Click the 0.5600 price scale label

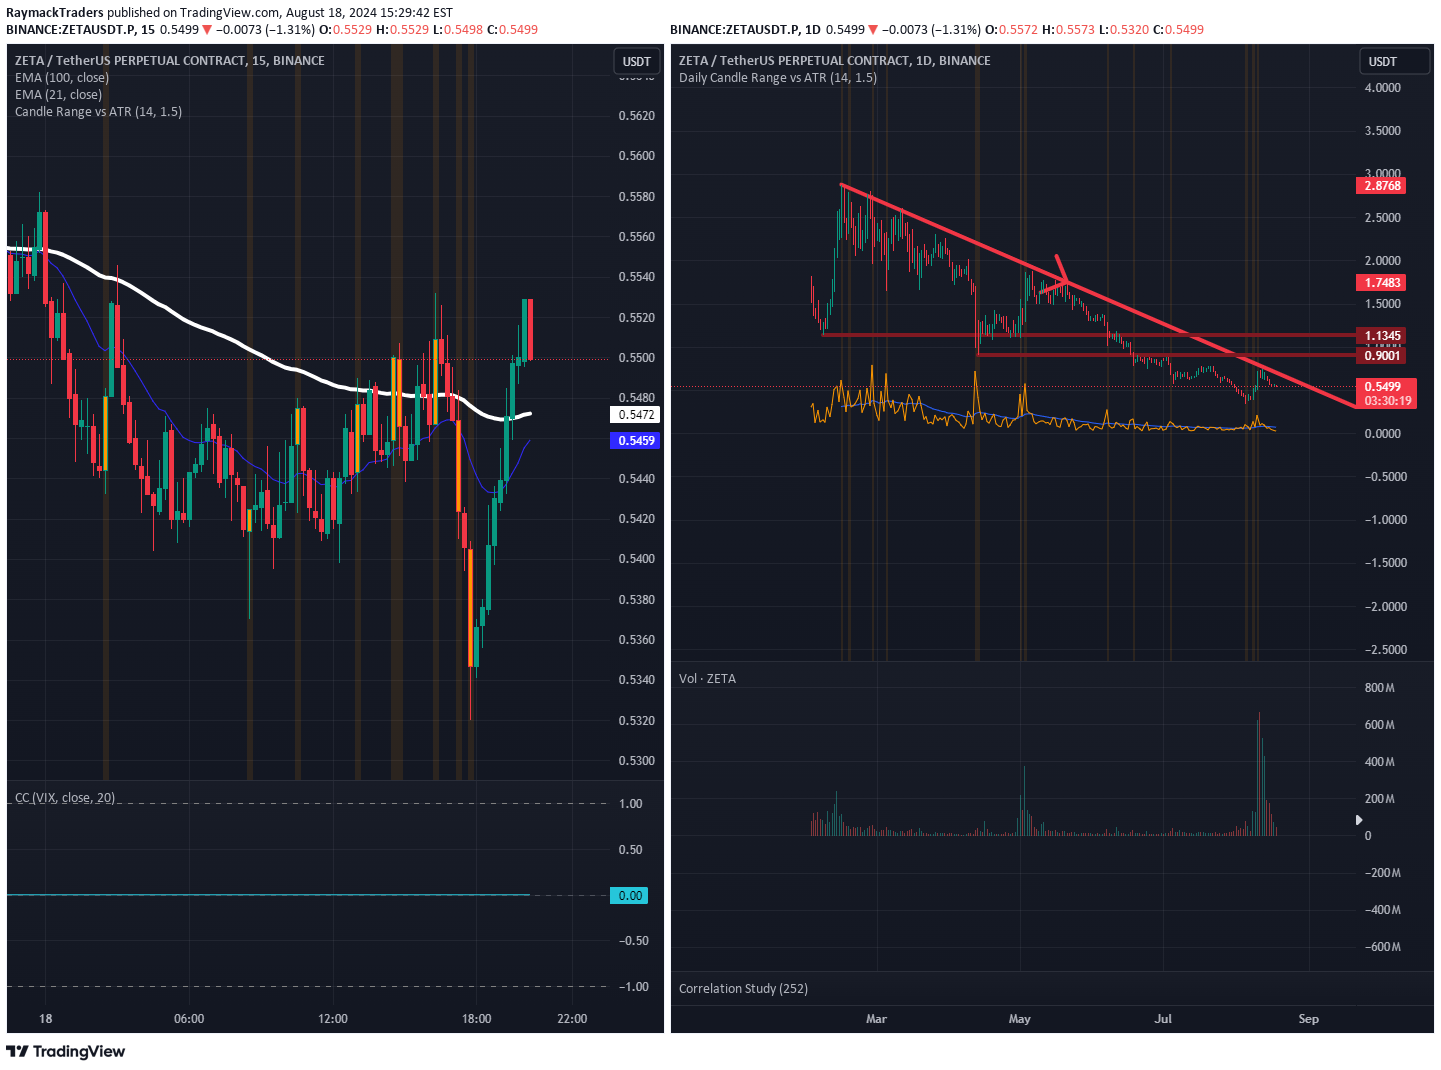[x=637, y=156]
